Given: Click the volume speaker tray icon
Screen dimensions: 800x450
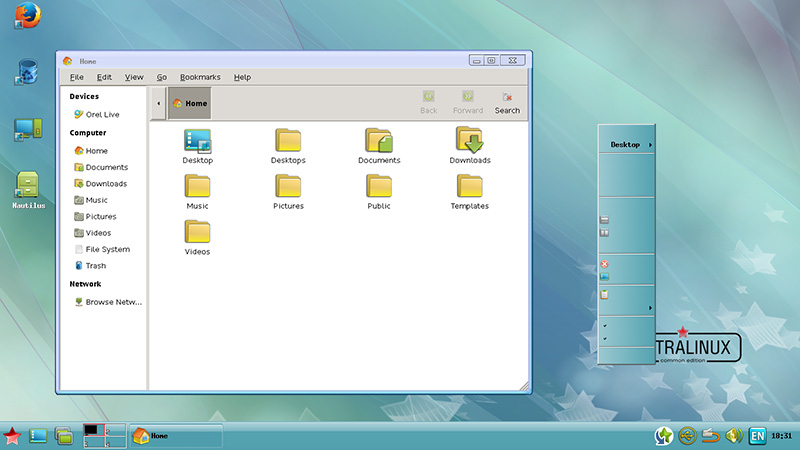Looking at the screenshot, I should click(x=736, y=435).
